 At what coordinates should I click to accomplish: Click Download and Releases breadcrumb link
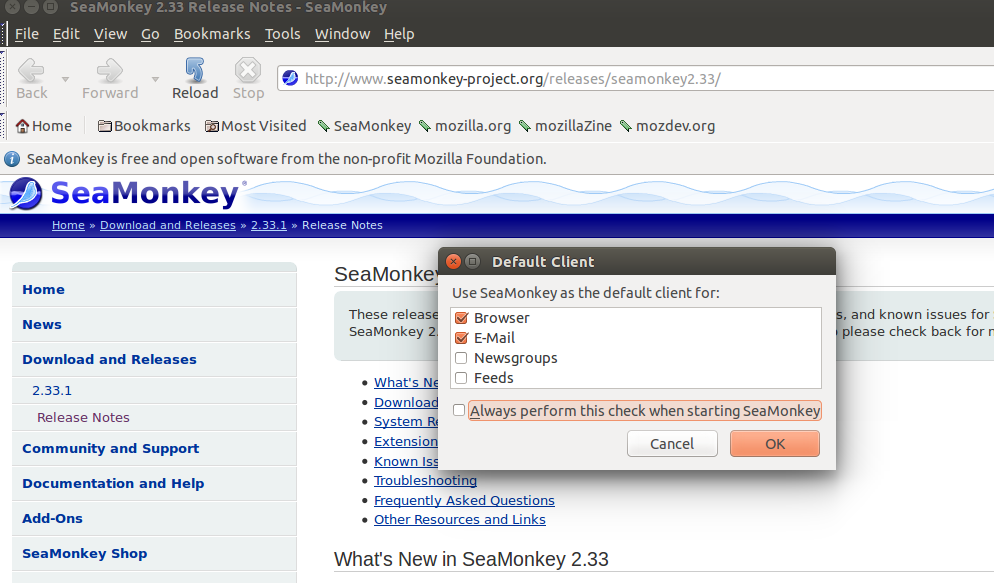click(168, 225)
